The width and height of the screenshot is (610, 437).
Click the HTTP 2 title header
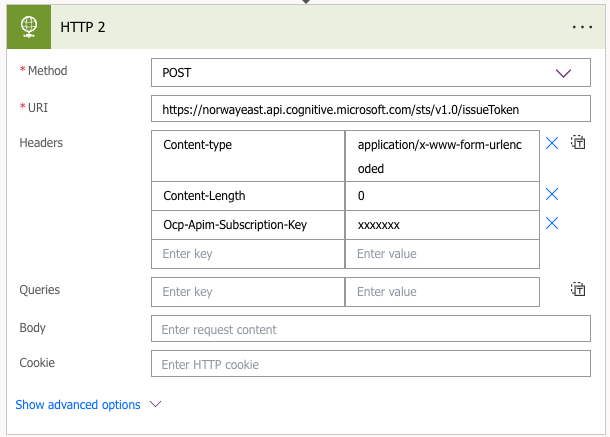point(84,27)
